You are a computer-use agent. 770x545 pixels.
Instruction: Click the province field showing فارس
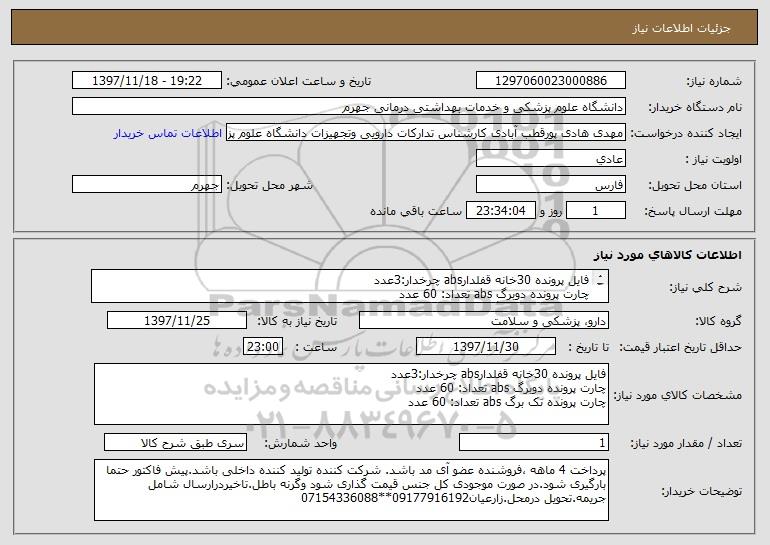tap(550, 185)
